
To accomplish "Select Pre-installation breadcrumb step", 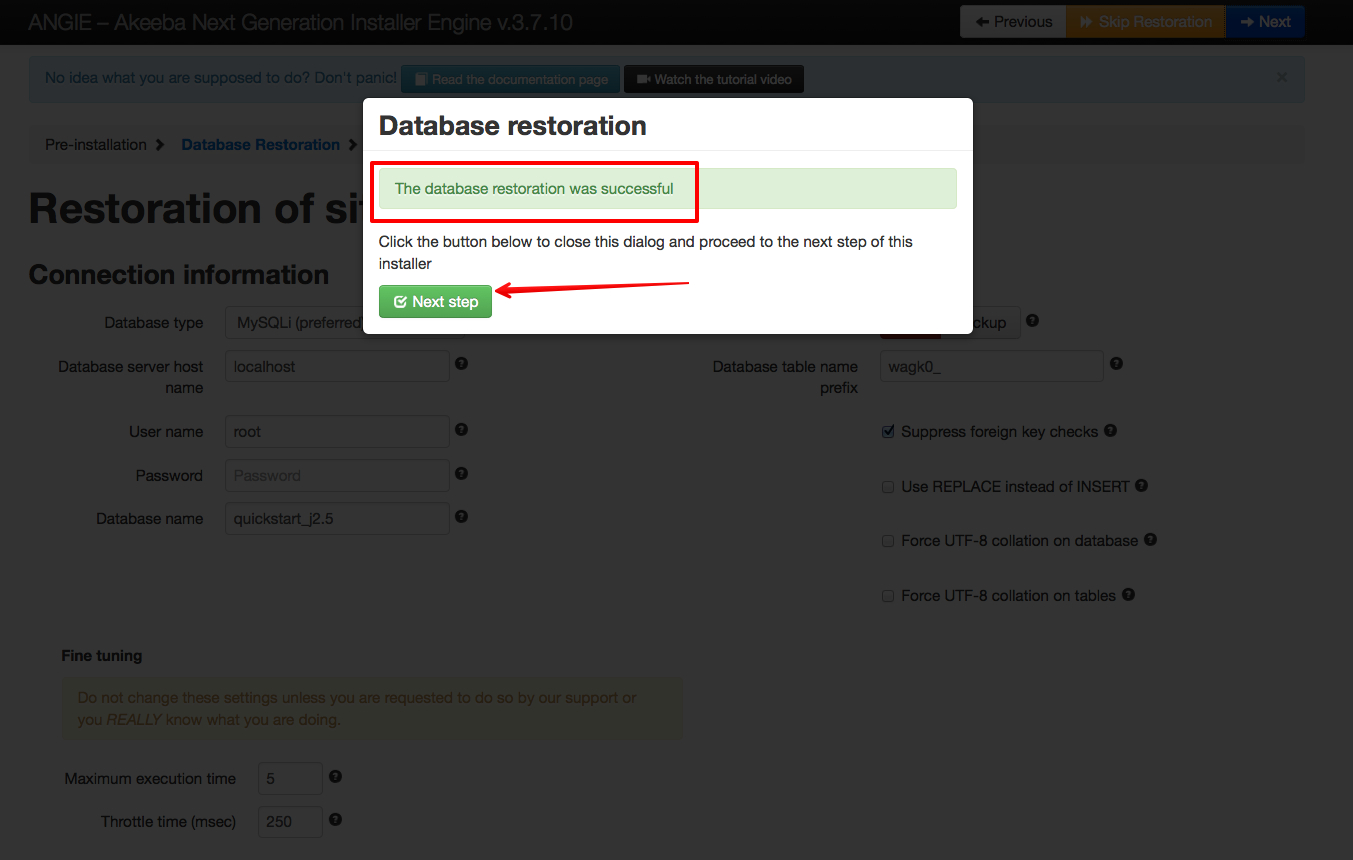I will tap(96, 145).
